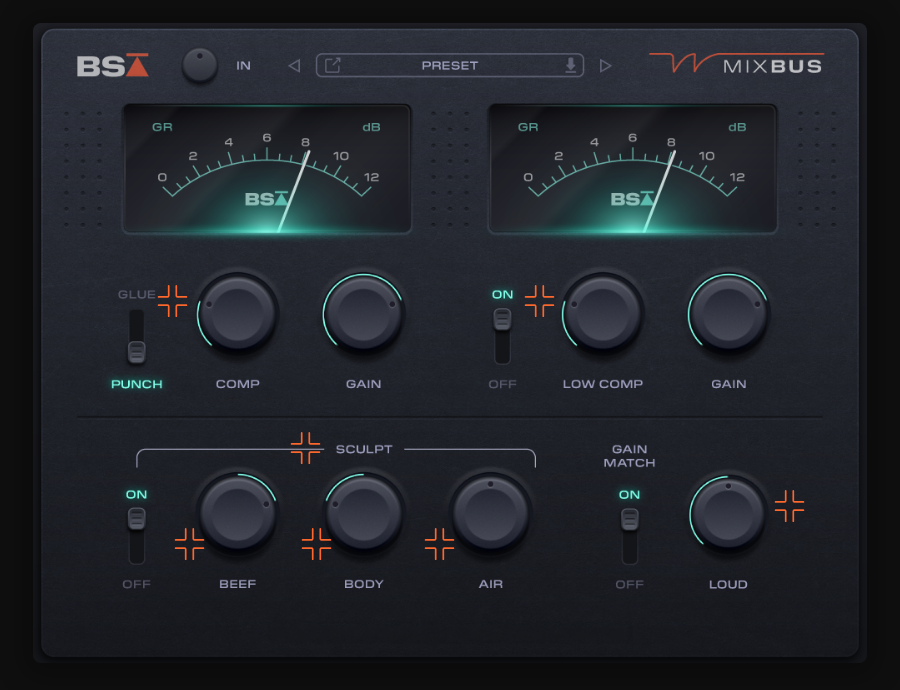Viewport: 900px width, 690px height.
Task: Click the LOUD label
Action: pos(728,585)
